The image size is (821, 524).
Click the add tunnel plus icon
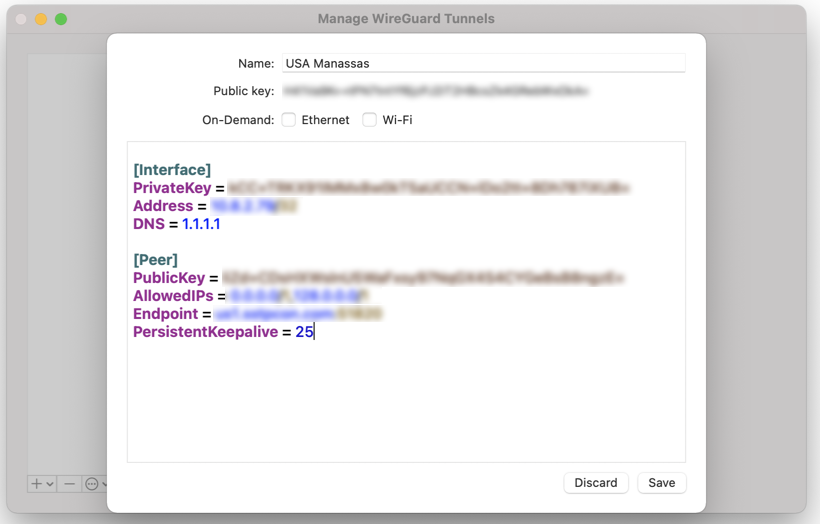coord(36,484)
